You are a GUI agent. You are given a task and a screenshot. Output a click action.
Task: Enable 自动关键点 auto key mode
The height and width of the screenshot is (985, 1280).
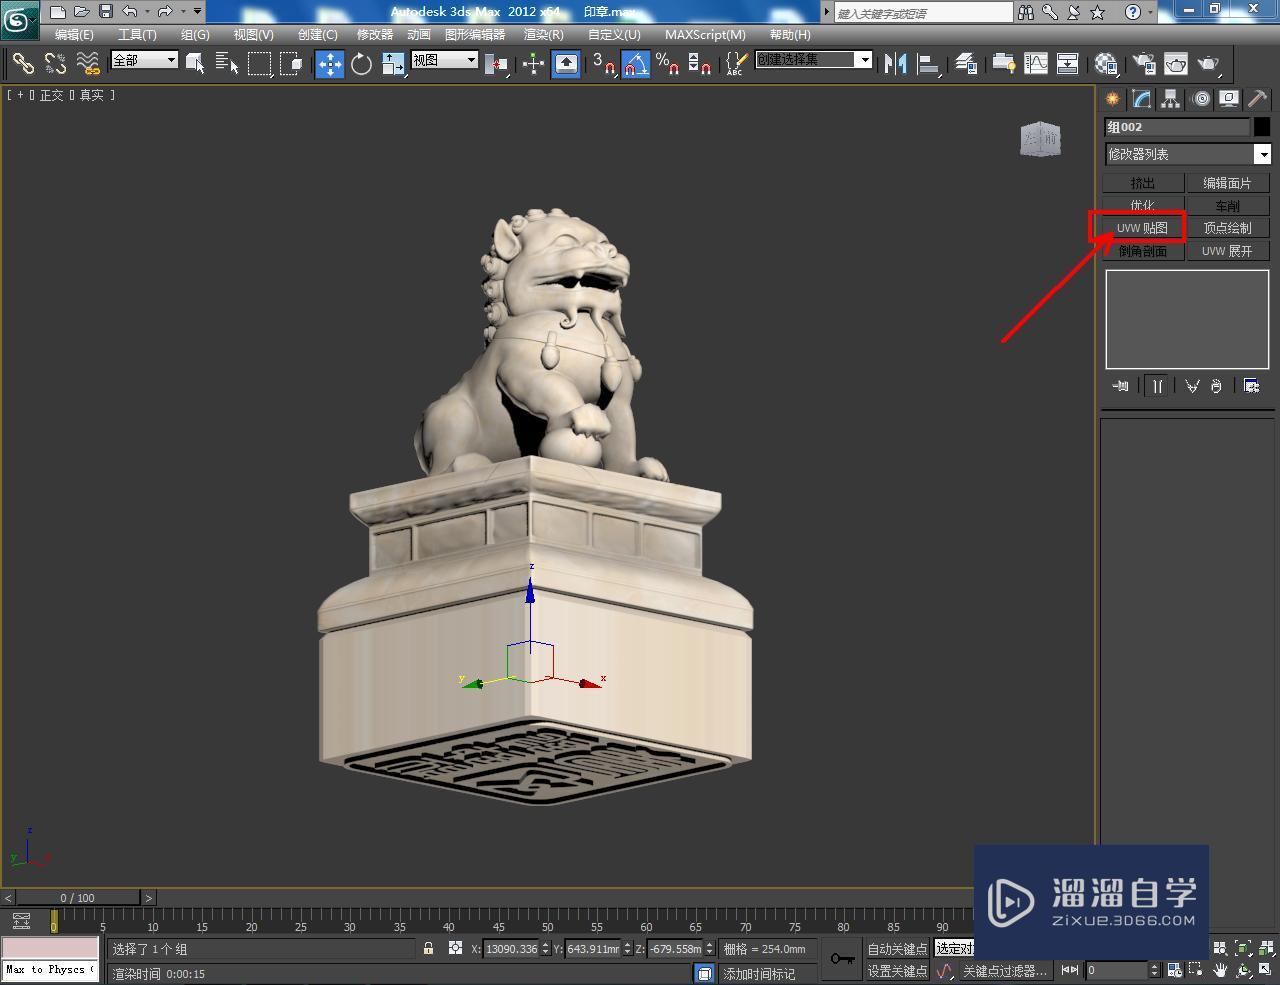click(x=897, y=949)
